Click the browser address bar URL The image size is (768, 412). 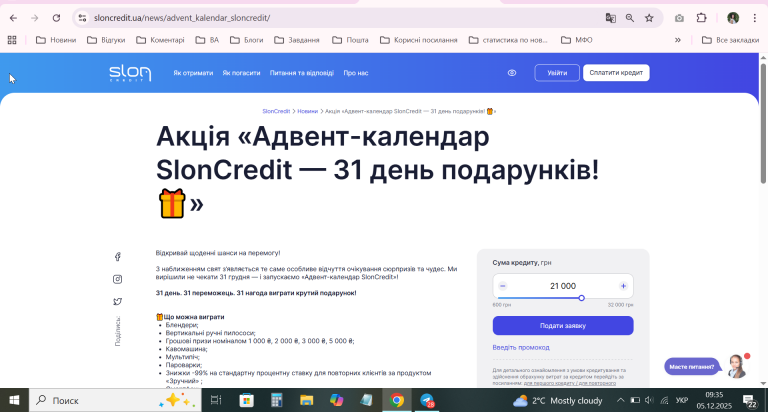[x=182, y=18]
